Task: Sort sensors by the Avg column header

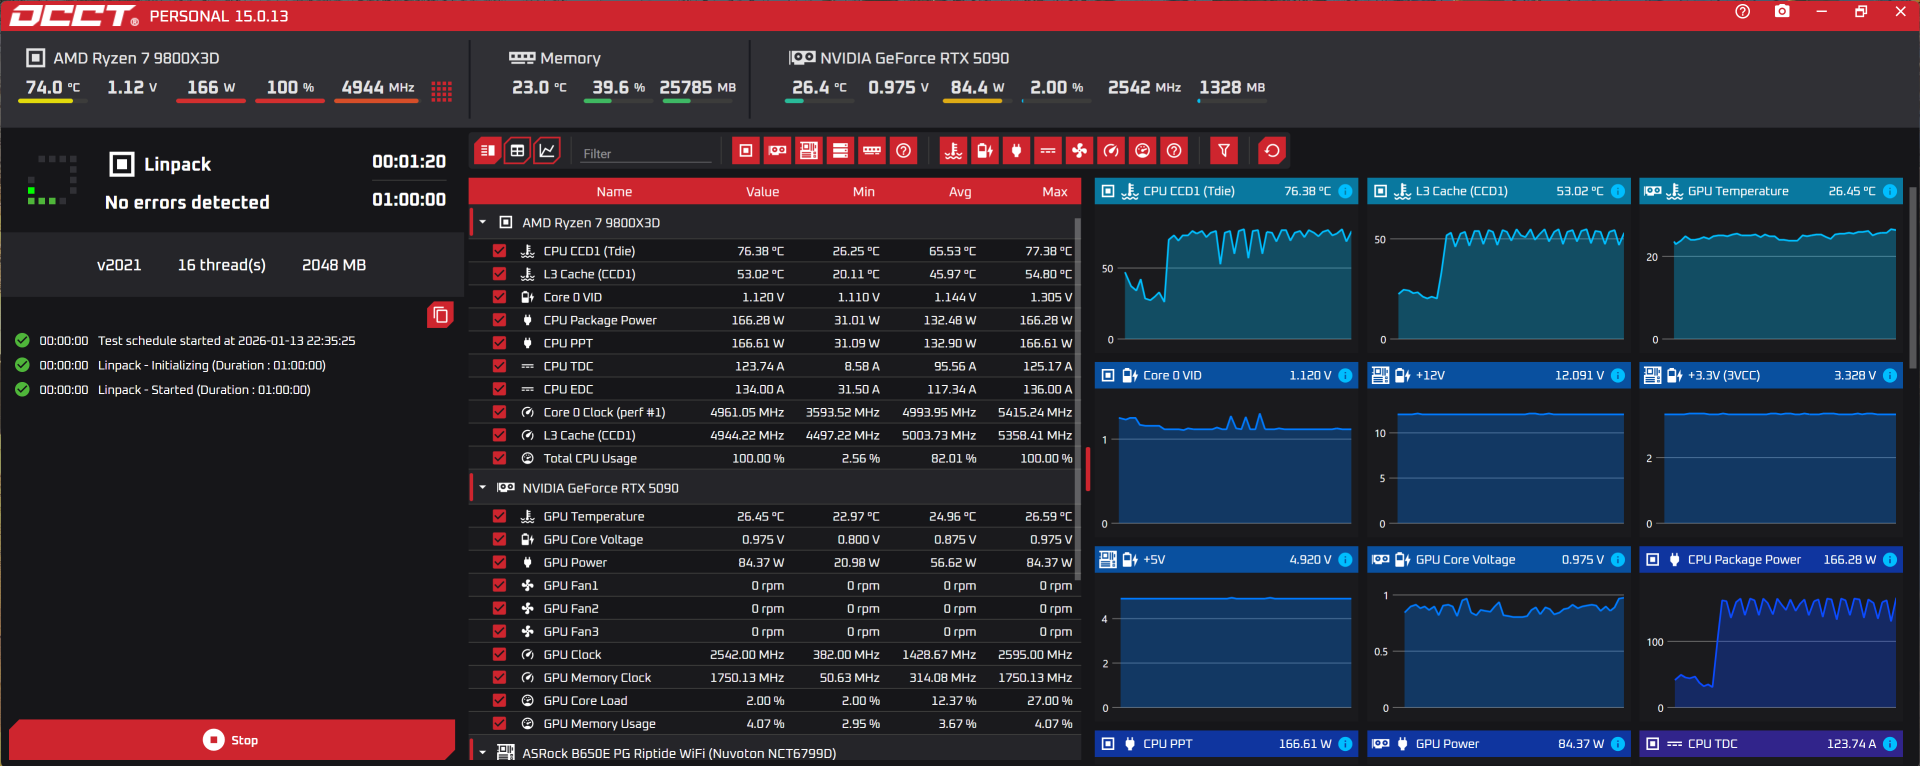Action: click(960, 192)
